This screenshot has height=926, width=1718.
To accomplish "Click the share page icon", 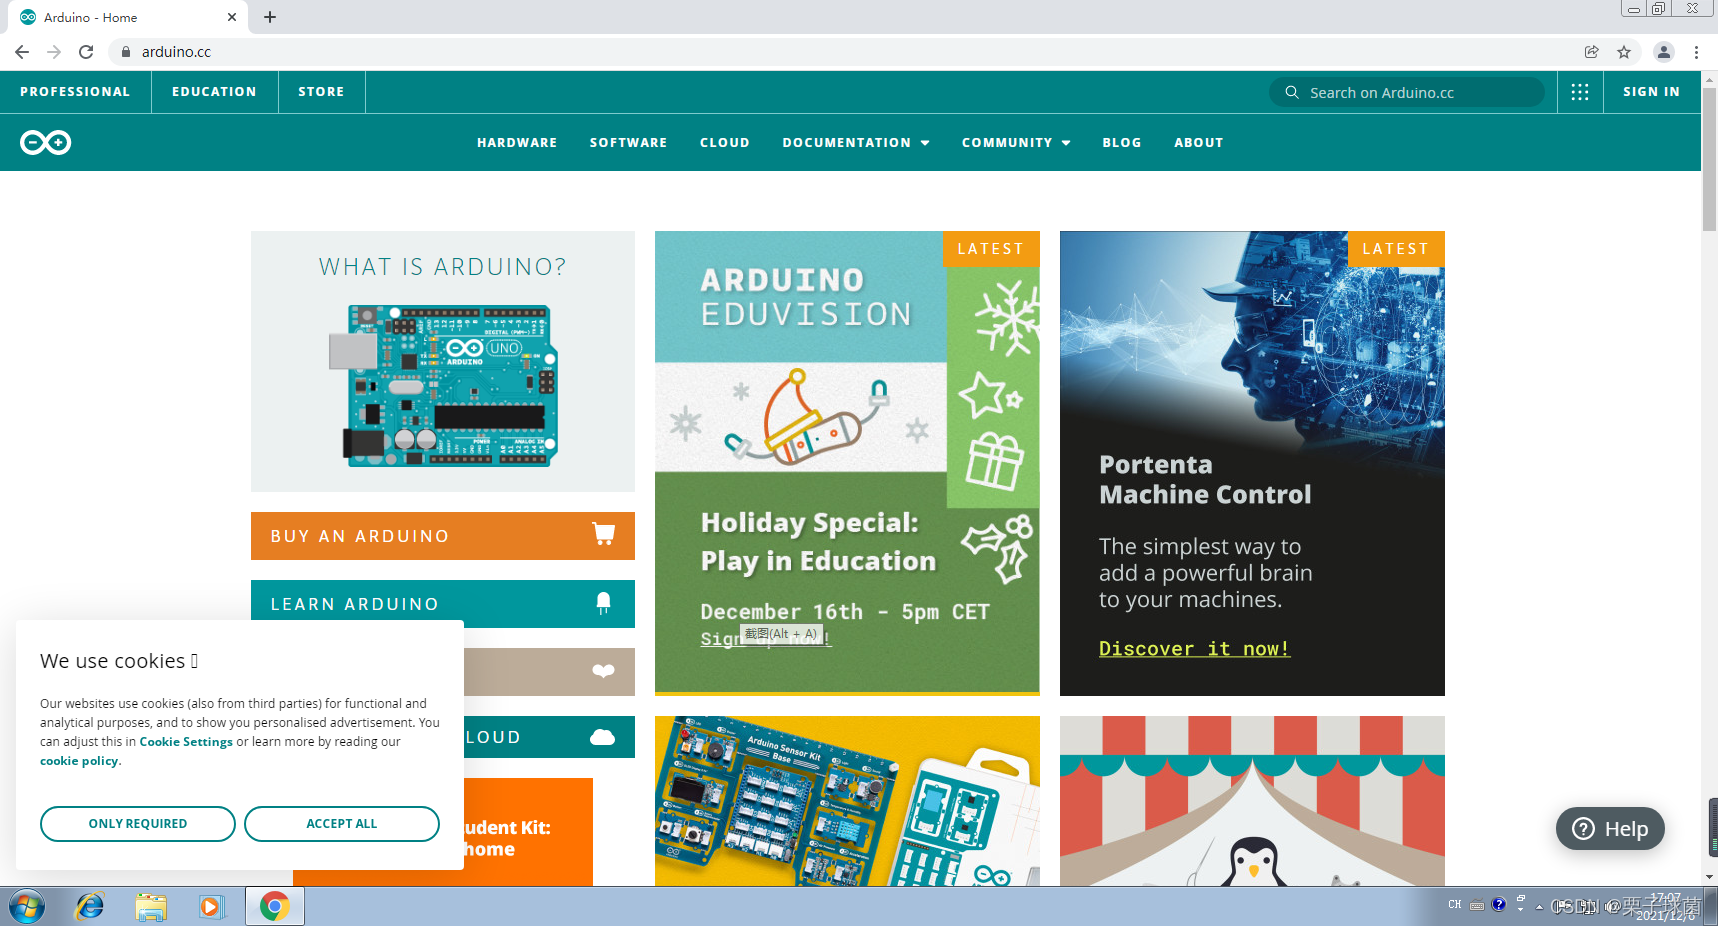I will 1592,52.
